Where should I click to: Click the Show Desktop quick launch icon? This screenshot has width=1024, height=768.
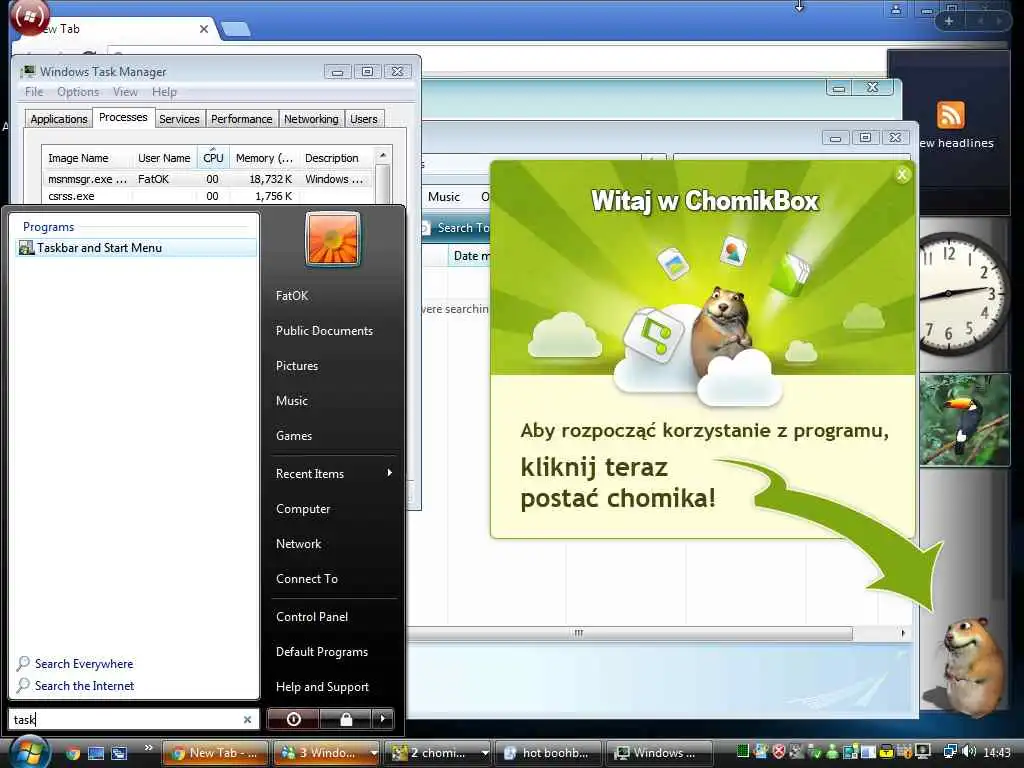pyautogui.click(x=96, y=753)
